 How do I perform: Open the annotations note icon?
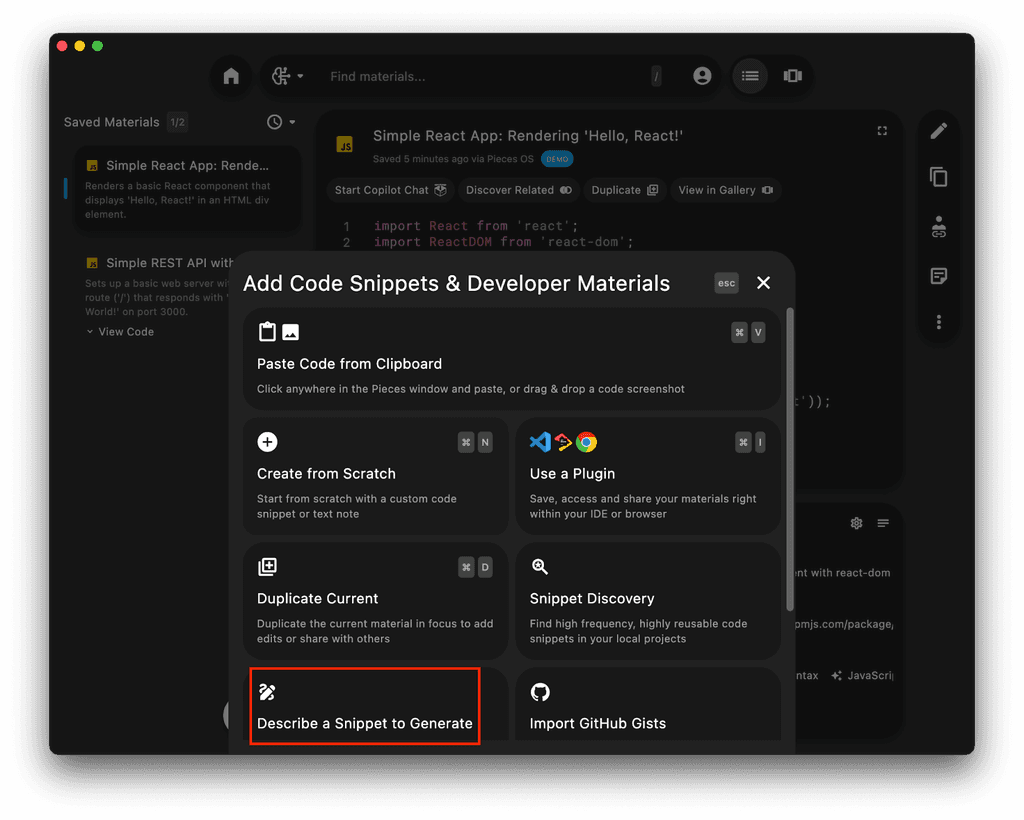(x=938, y=276)
